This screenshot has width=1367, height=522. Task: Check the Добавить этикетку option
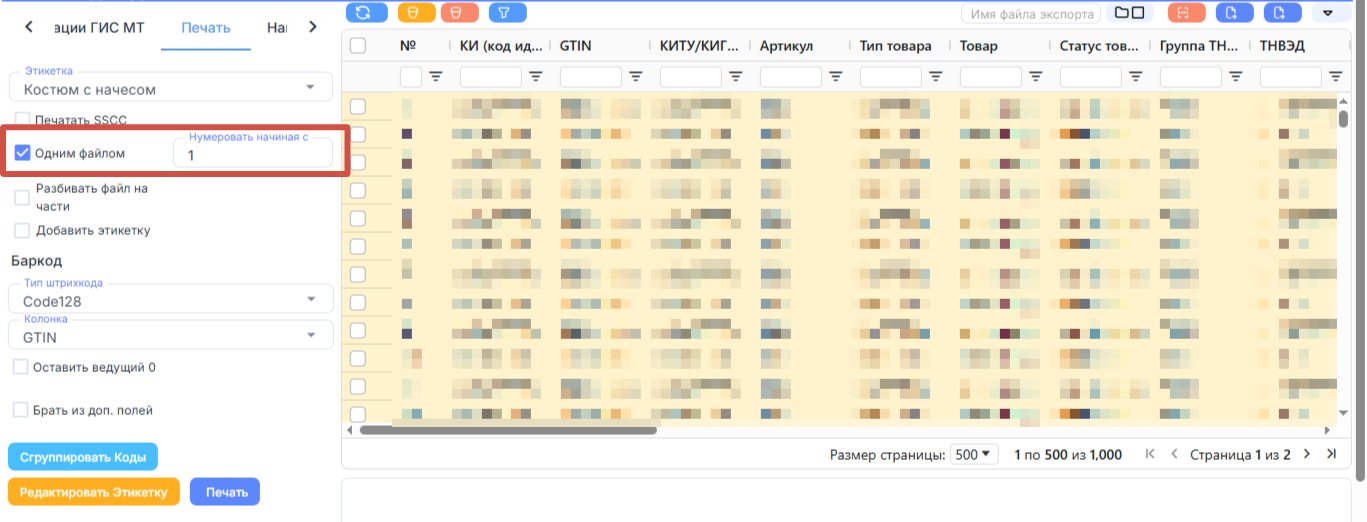(x=22, y=230)
